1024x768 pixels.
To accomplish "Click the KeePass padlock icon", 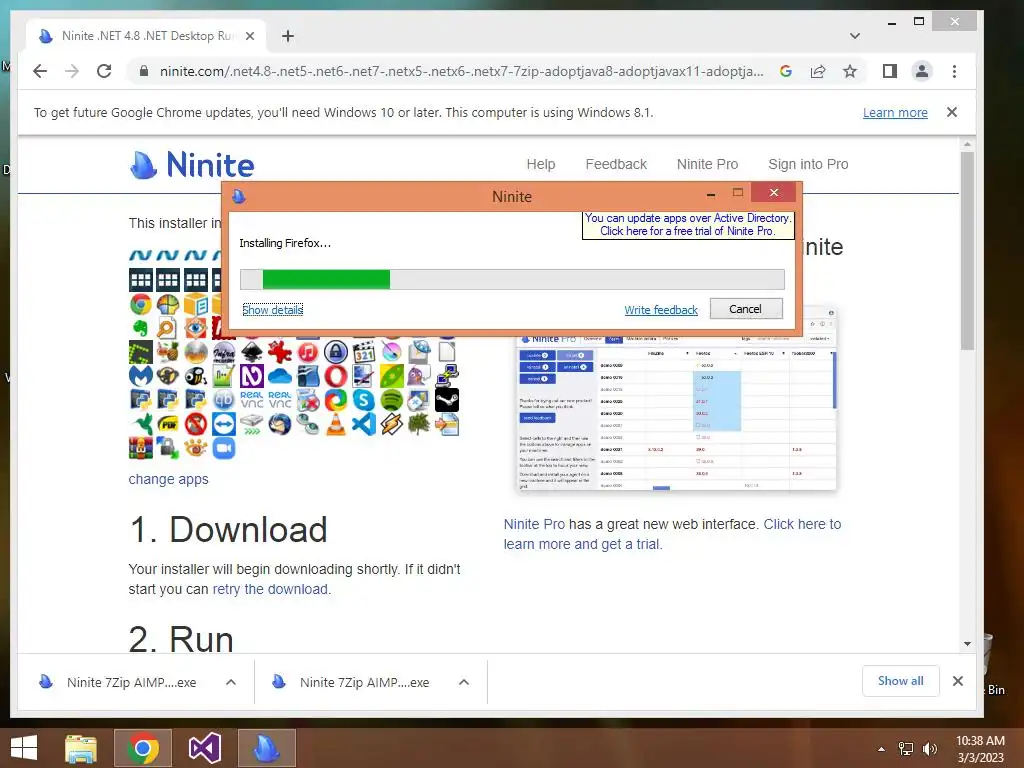I will point(336,352).
